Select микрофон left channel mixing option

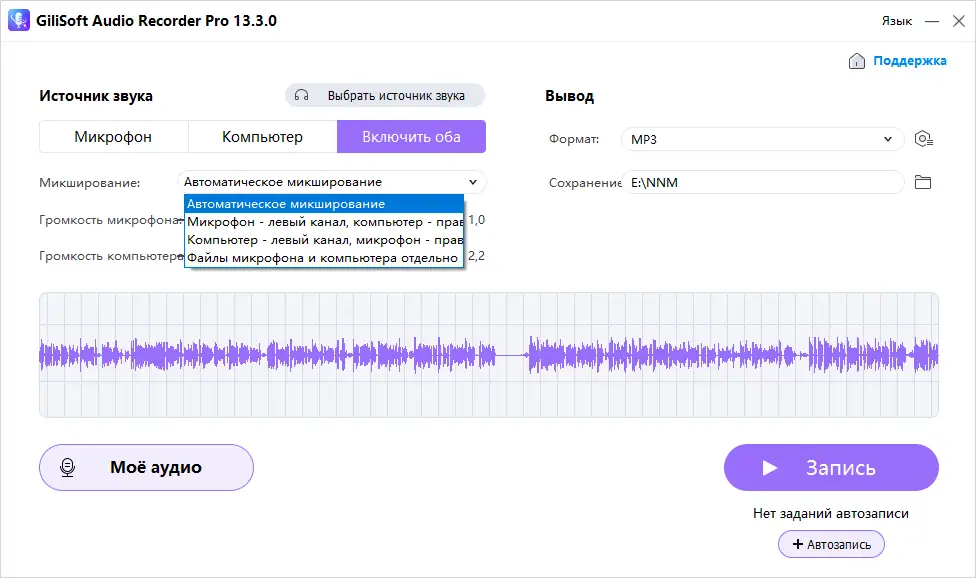click(x=322, y=221)
